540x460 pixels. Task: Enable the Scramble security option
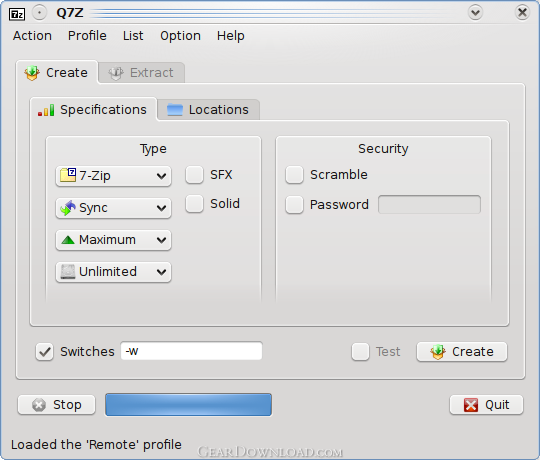pyautogui.click(x=294, y=175)
